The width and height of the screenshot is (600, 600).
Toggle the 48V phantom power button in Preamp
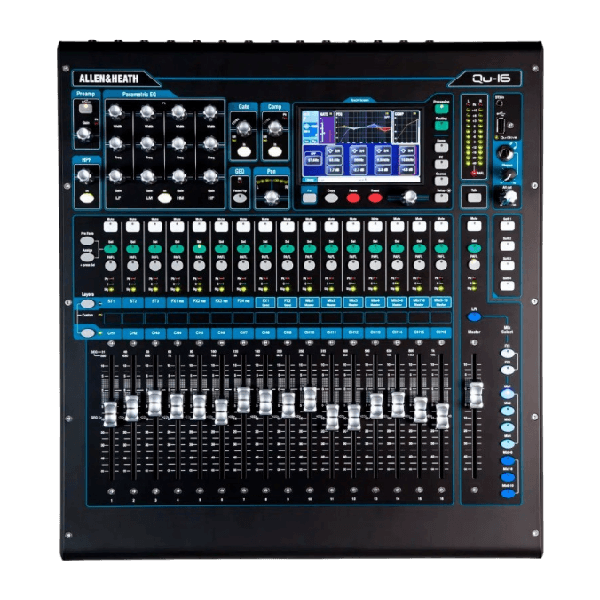[85, 108]
